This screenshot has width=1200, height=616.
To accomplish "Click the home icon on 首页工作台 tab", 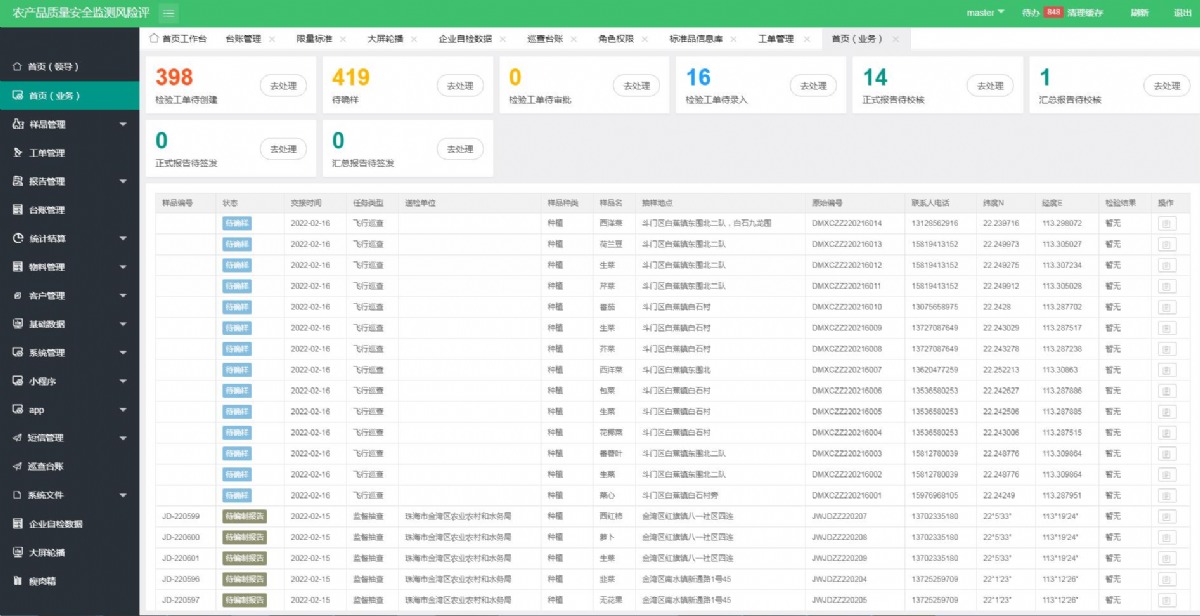I will click(x=153, y=39).
